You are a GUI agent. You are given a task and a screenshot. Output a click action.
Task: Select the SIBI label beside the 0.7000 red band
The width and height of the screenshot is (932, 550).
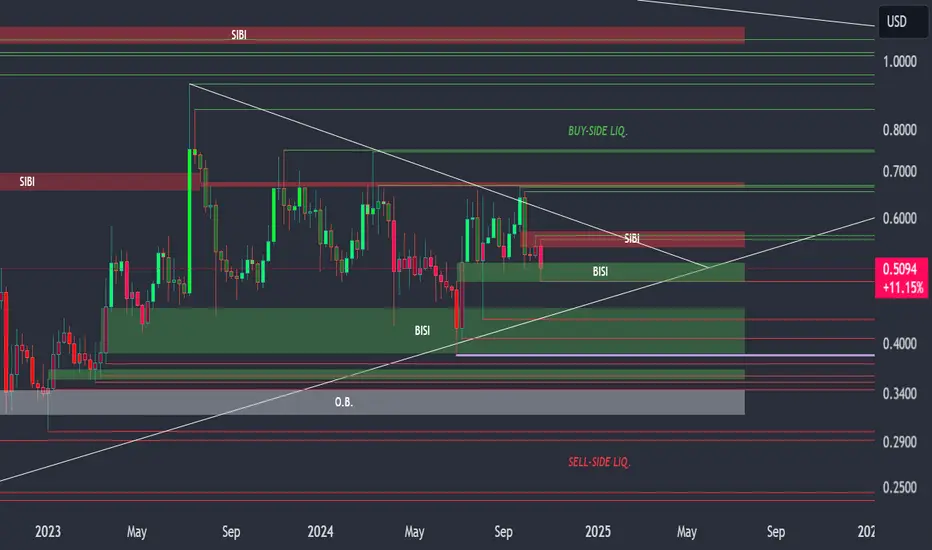27,182
